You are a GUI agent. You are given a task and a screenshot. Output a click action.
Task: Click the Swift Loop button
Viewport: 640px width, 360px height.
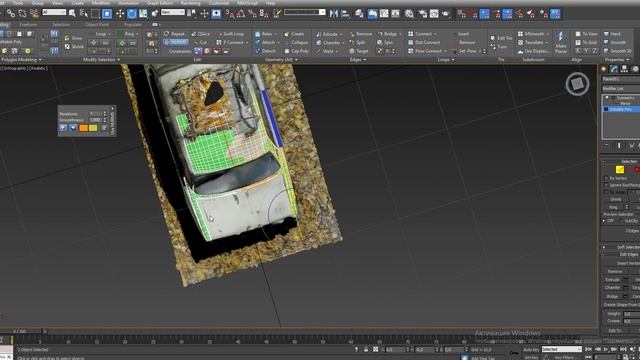pos(231,34)
